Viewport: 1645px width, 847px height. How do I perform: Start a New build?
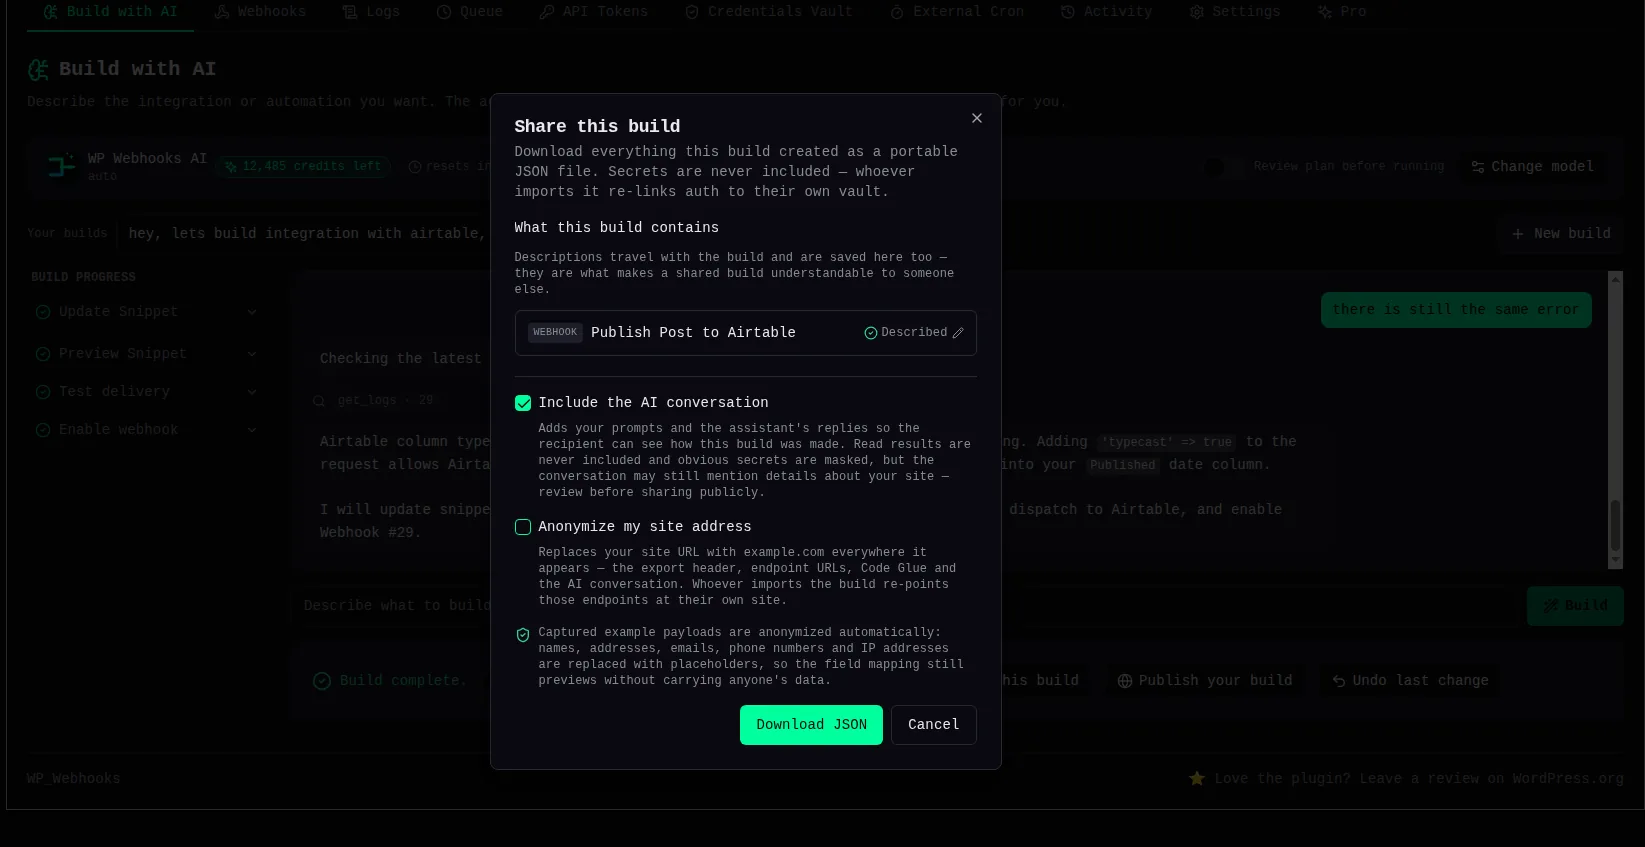pyautogui.click(x=1561, y=234)
